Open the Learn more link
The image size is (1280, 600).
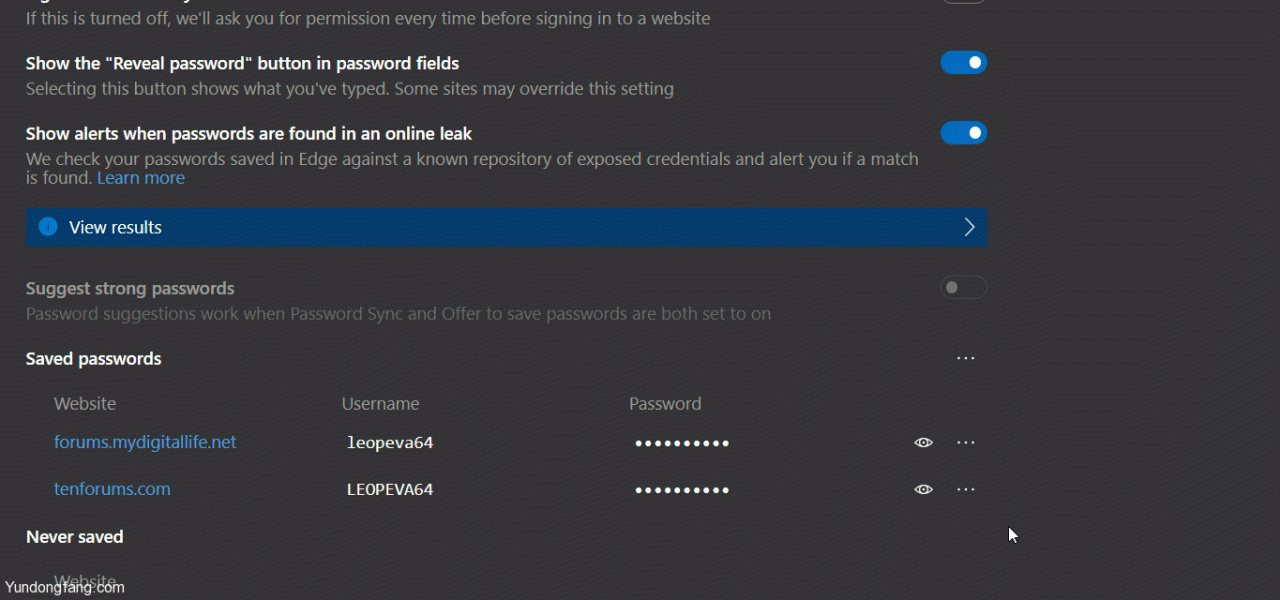[x=141, y=178]
